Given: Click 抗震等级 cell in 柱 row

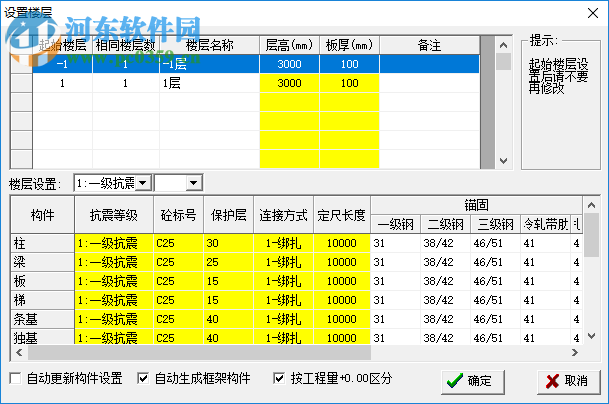Looking at the screenshot, I should coord(114,243).
